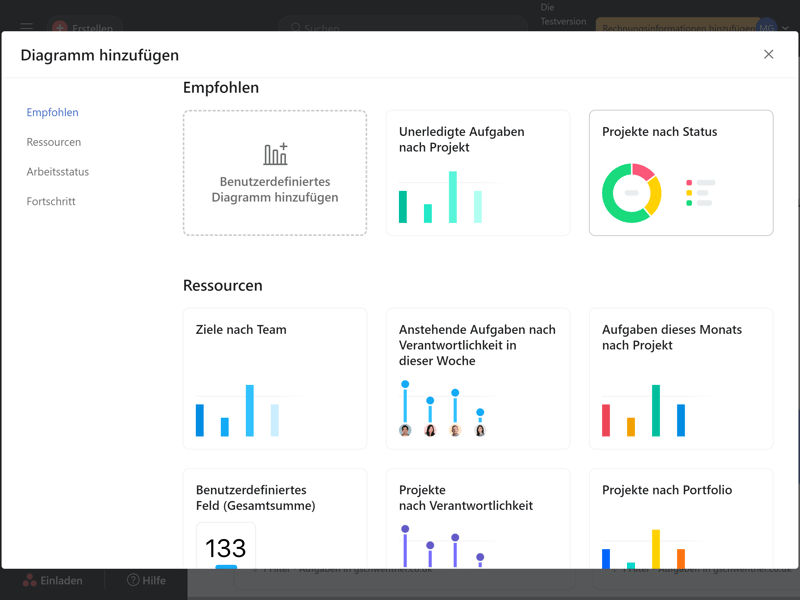
Task: Pick Aufgaben dieses Monats nach Projekt
Action: pyautogui.click(x=681, y=378)
